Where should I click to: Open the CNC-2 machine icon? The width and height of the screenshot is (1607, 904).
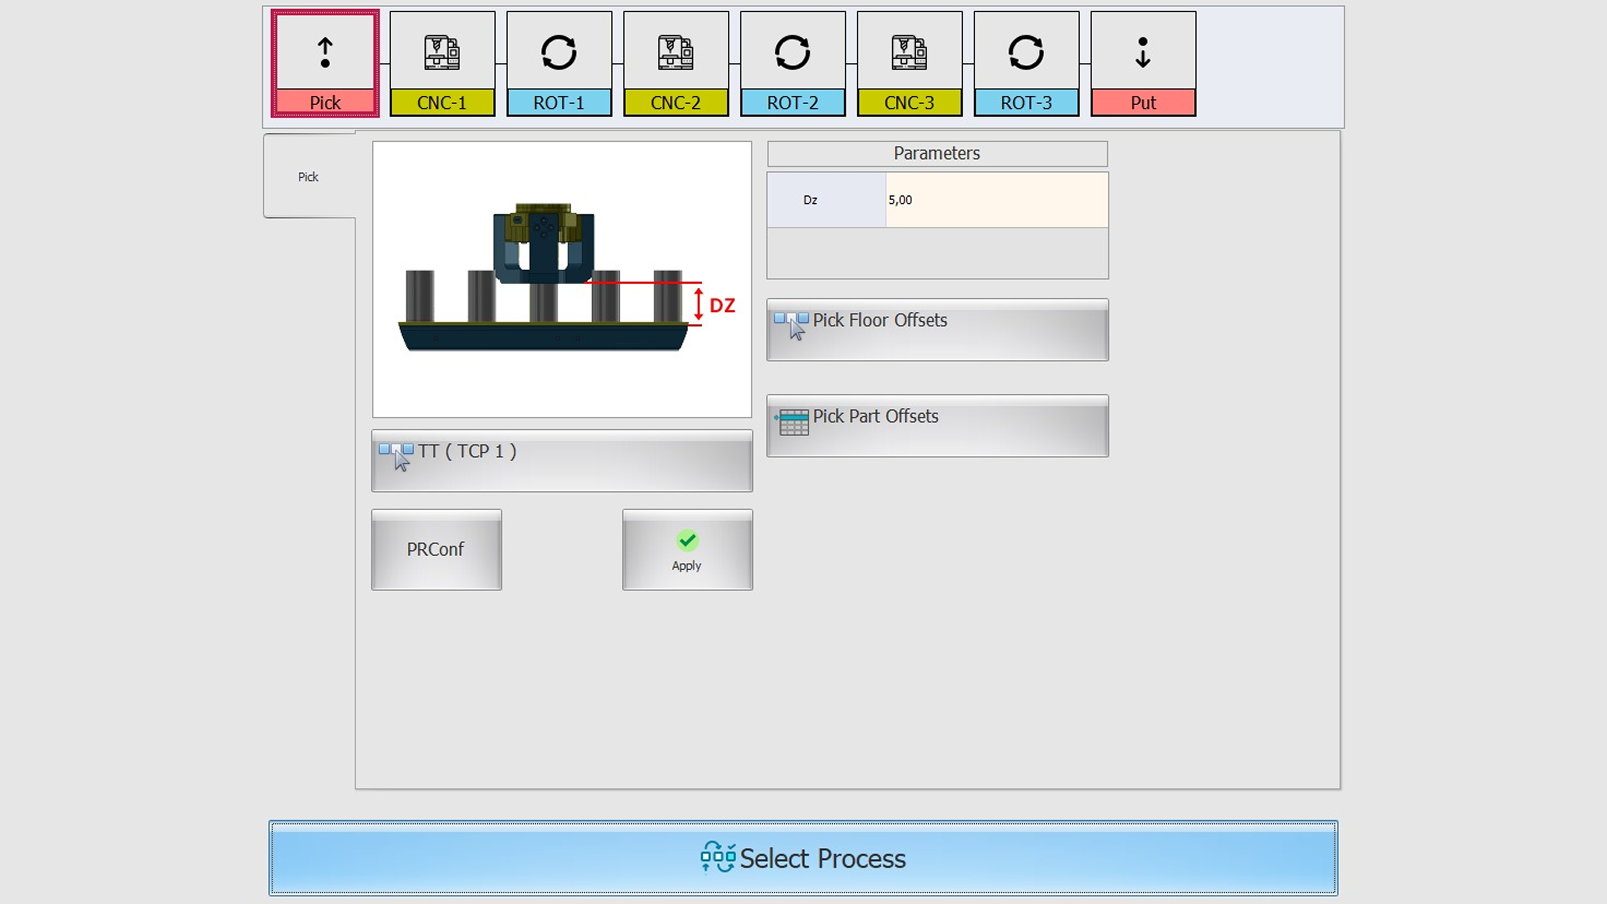[x=676, y=62]
